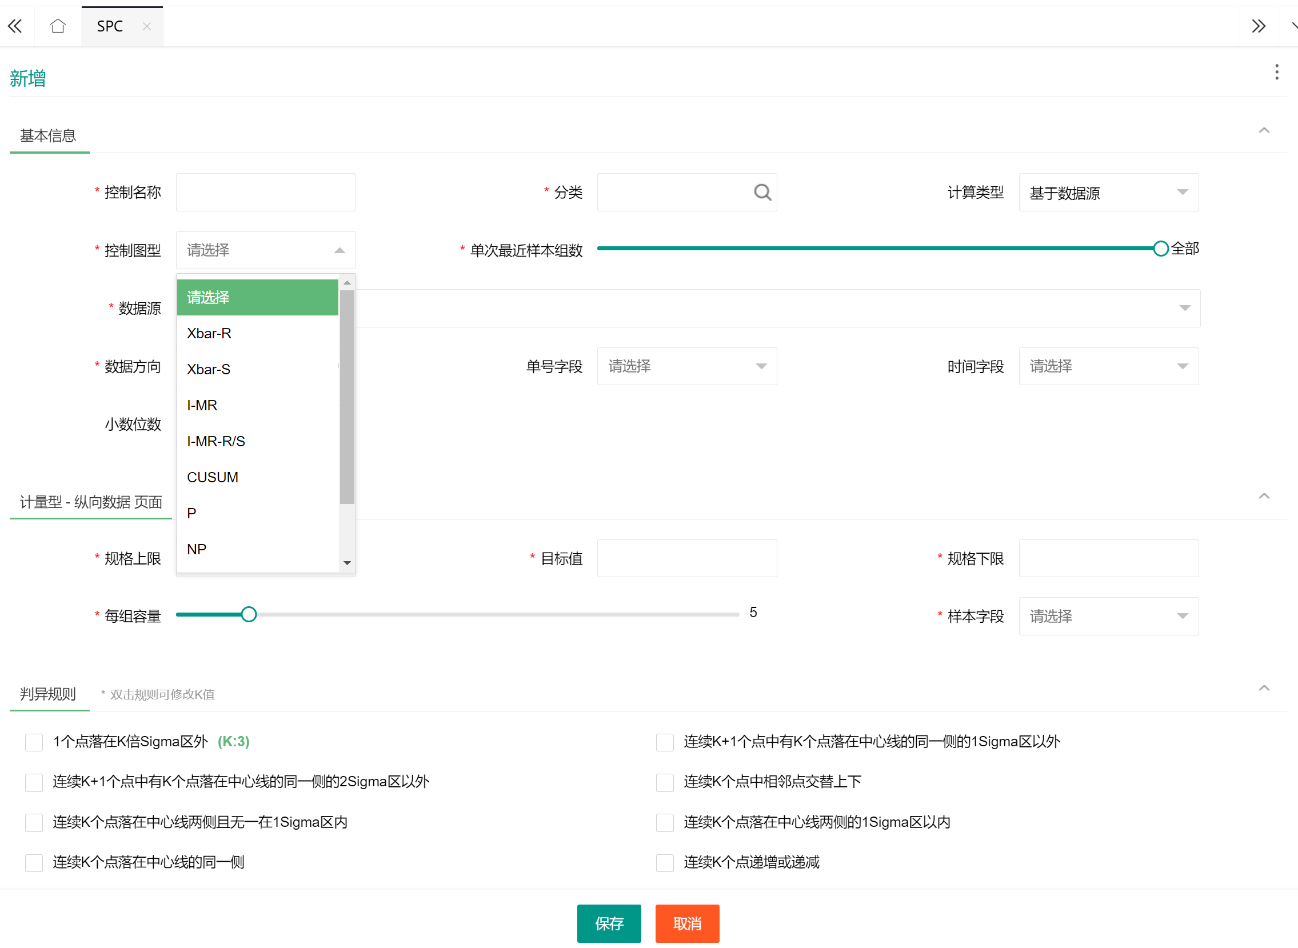1298x948 pixels.
Task: Open the 计算类型 dropdown
Action: point(1108,193)
